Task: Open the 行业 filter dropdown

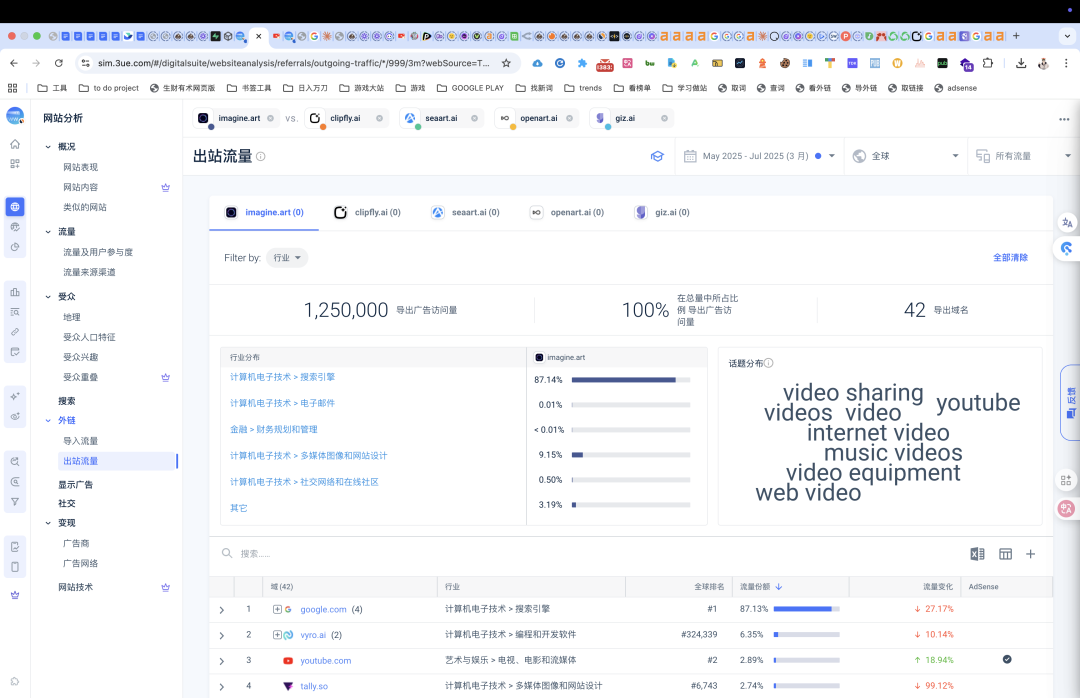Action: coord(287,258)
